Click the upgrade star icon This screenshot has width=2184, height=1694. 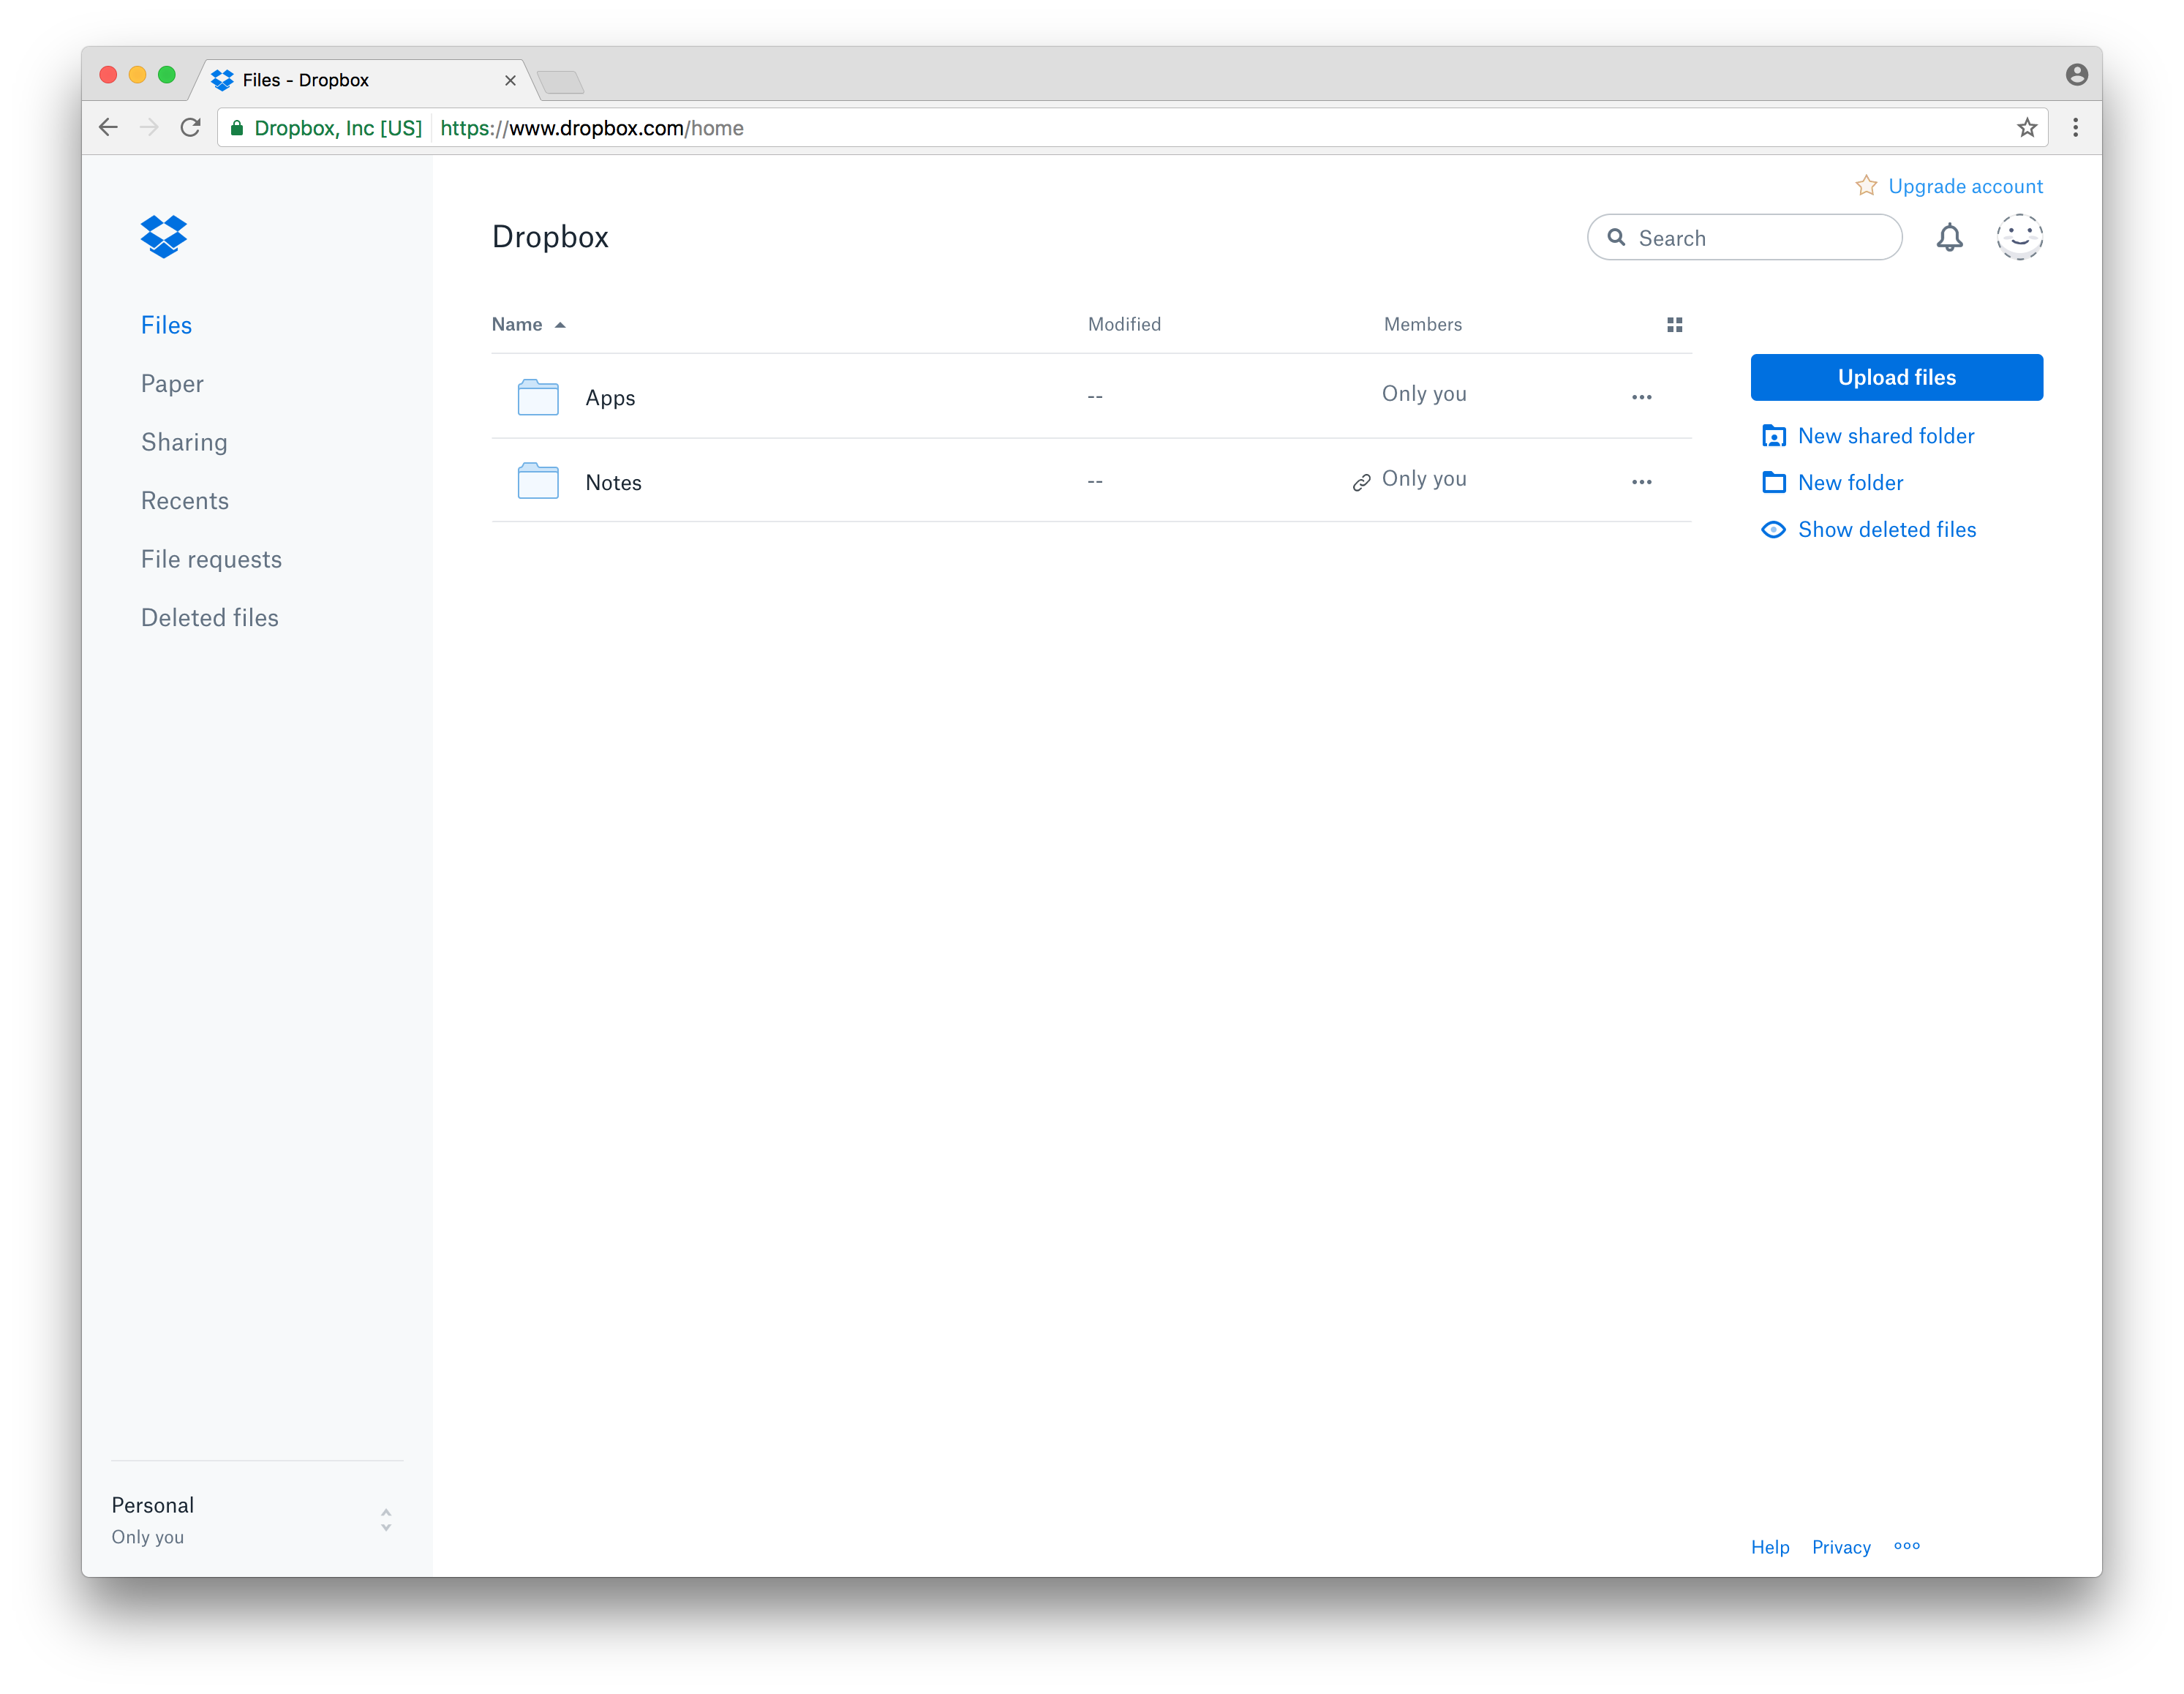click(1866, 186)
